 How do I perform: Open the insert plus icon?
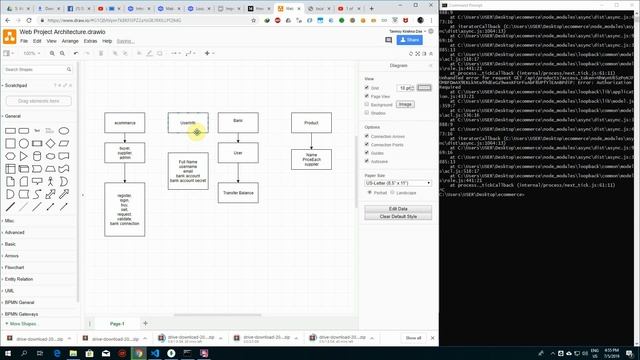(207, 53)
